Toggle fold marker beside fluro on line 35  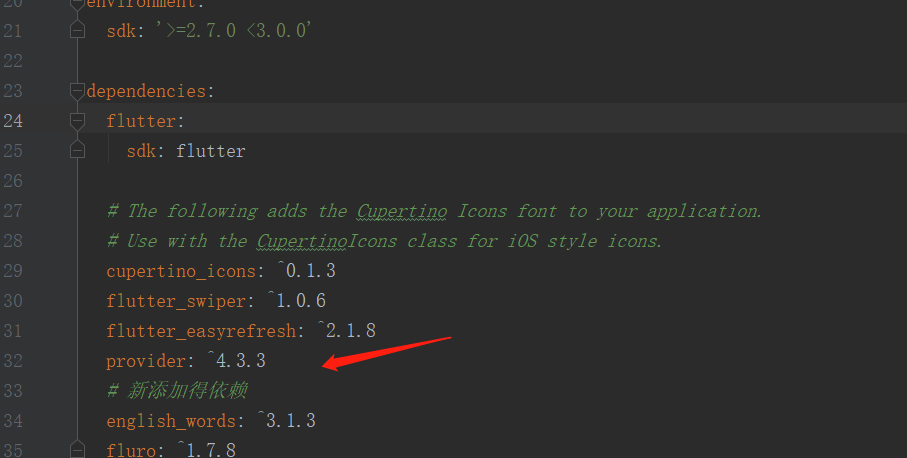(77, 449)
